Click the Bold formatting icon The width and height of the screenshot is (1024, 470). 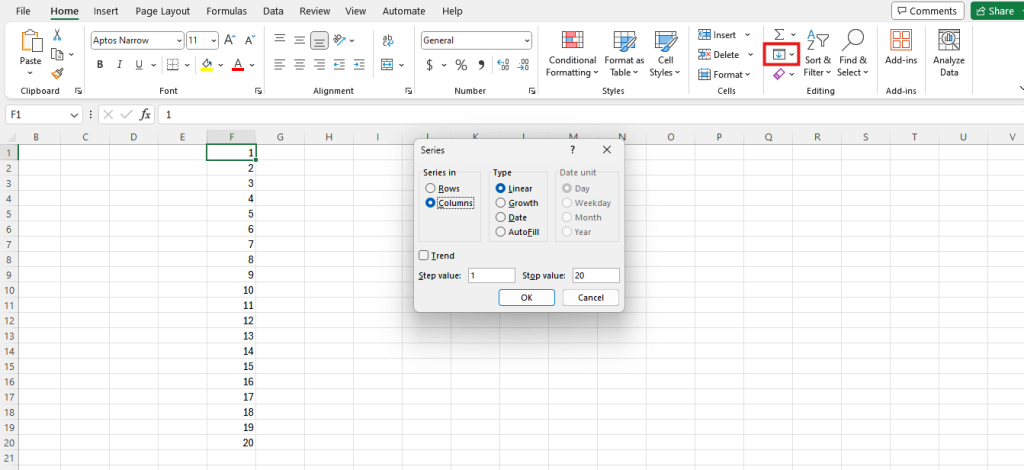99,64
